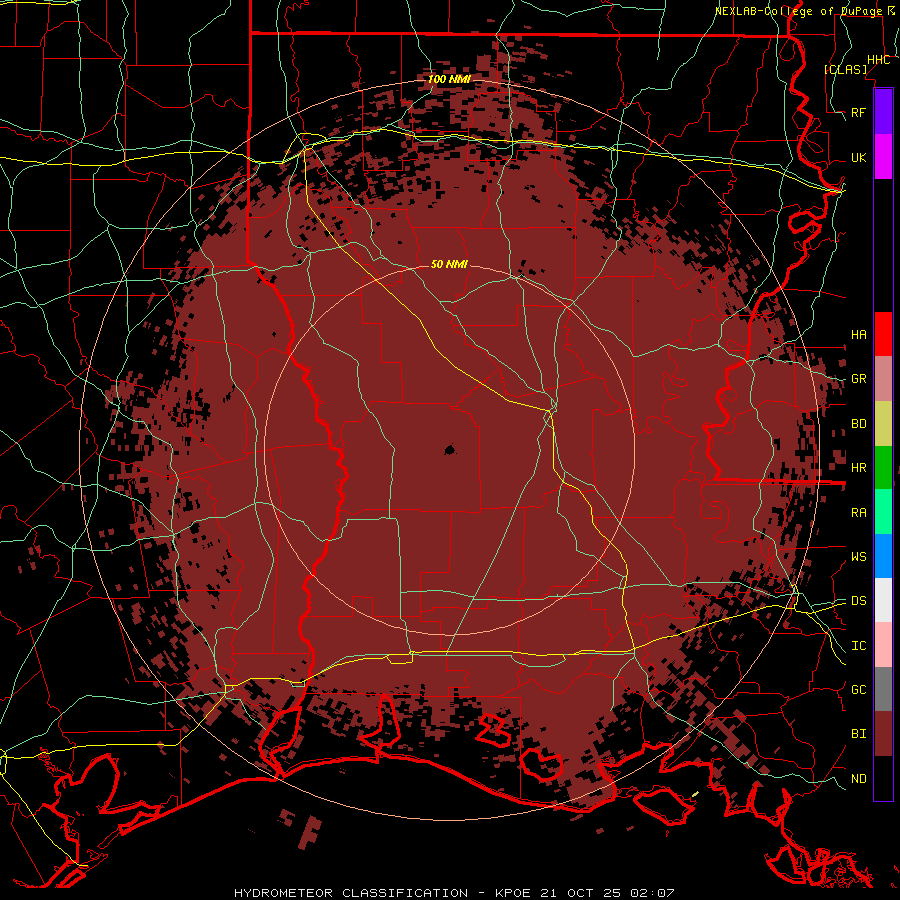Click the "DS" legend label
The image size is (900, 900).
859,600
